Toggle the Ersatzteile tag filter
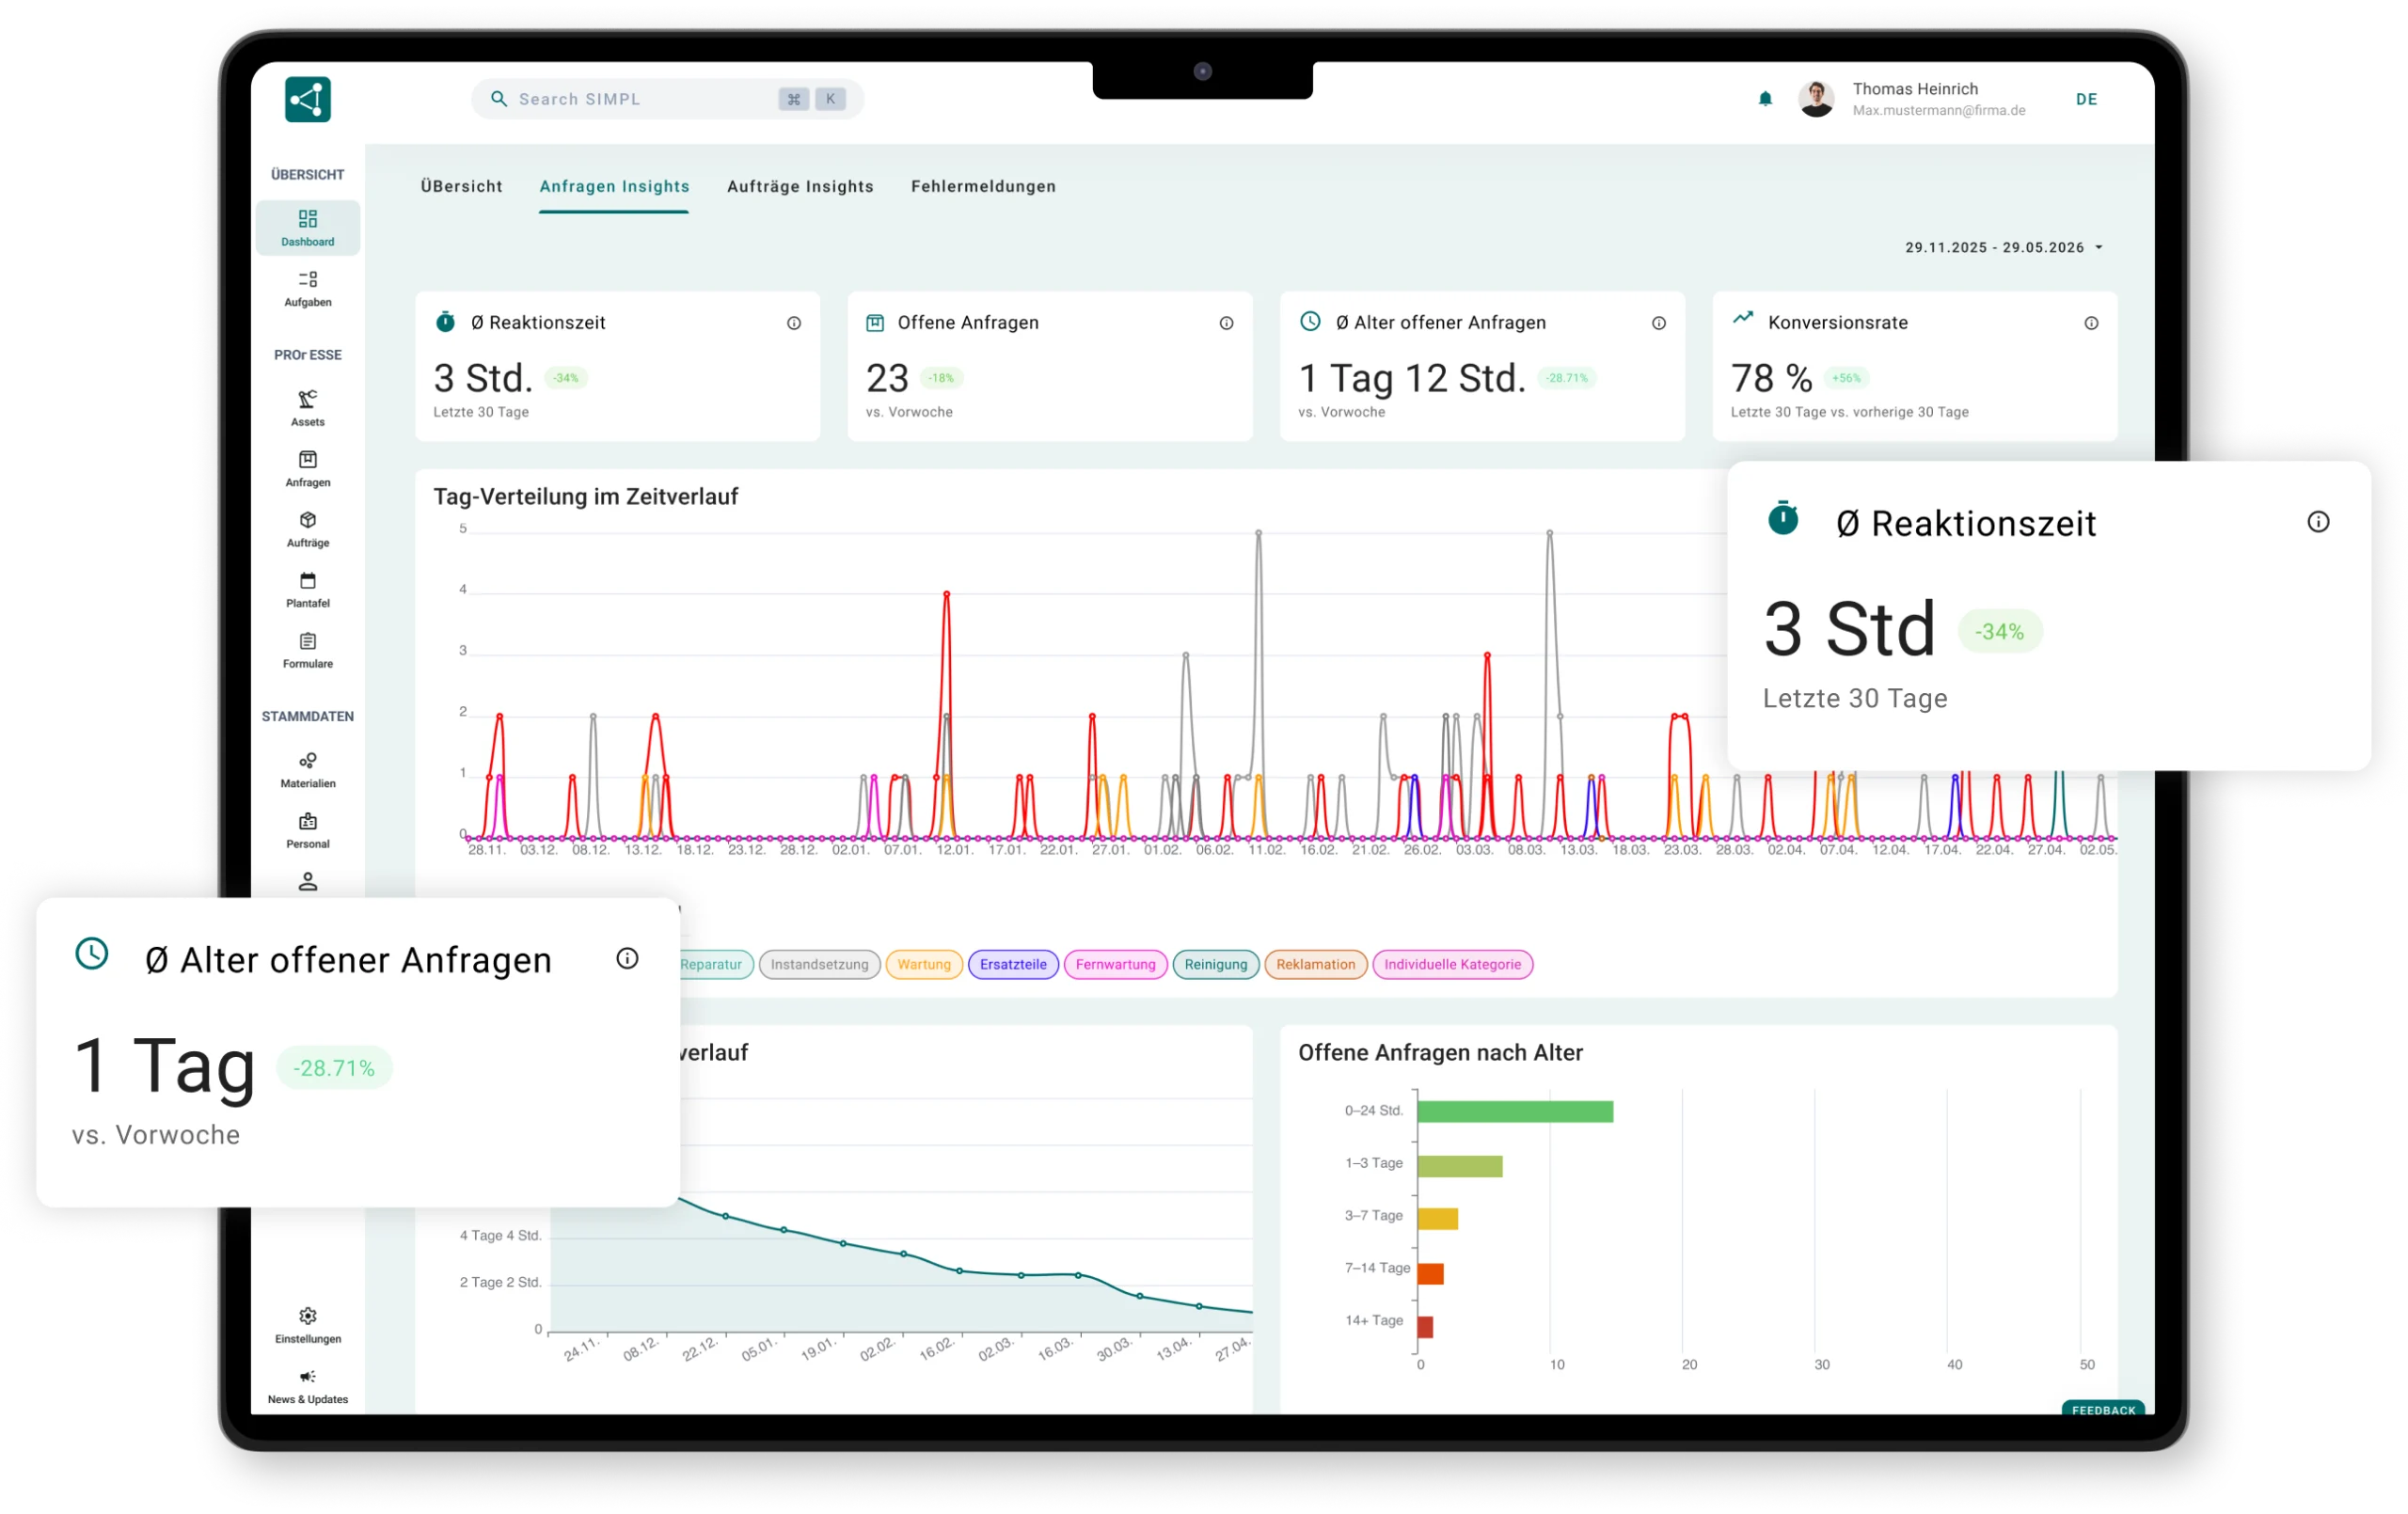The image size is (2408, 1514). click(x=1013, y=964)
